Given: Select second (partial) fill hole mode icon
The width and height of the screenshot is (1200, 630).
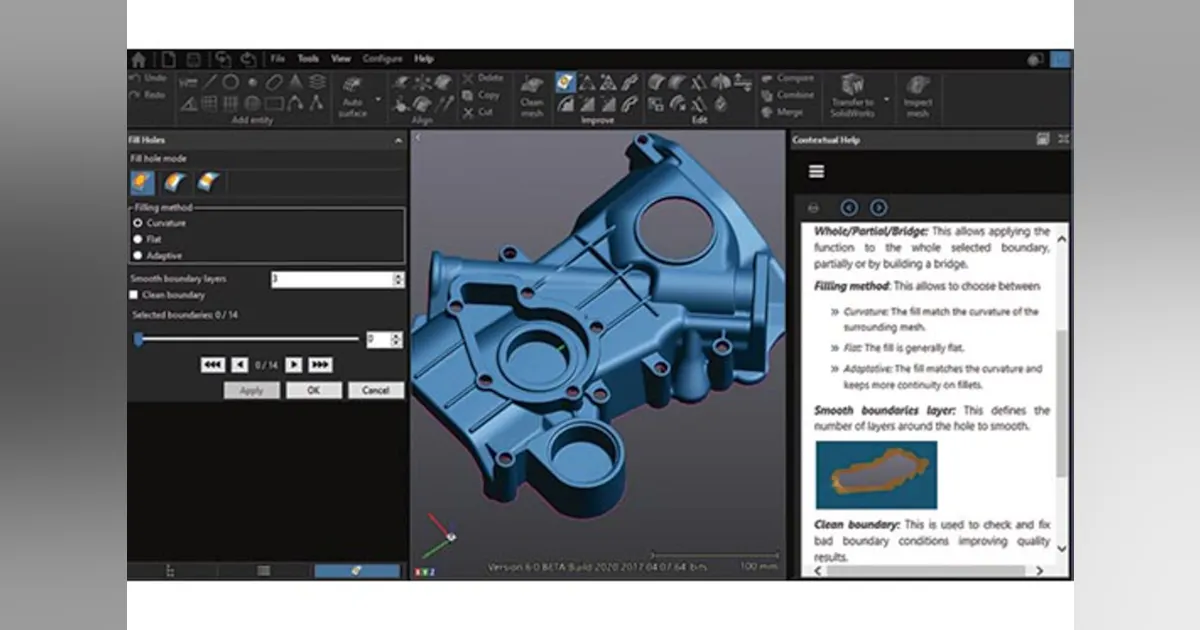Looking at the screenshot, I should (176, 181).
